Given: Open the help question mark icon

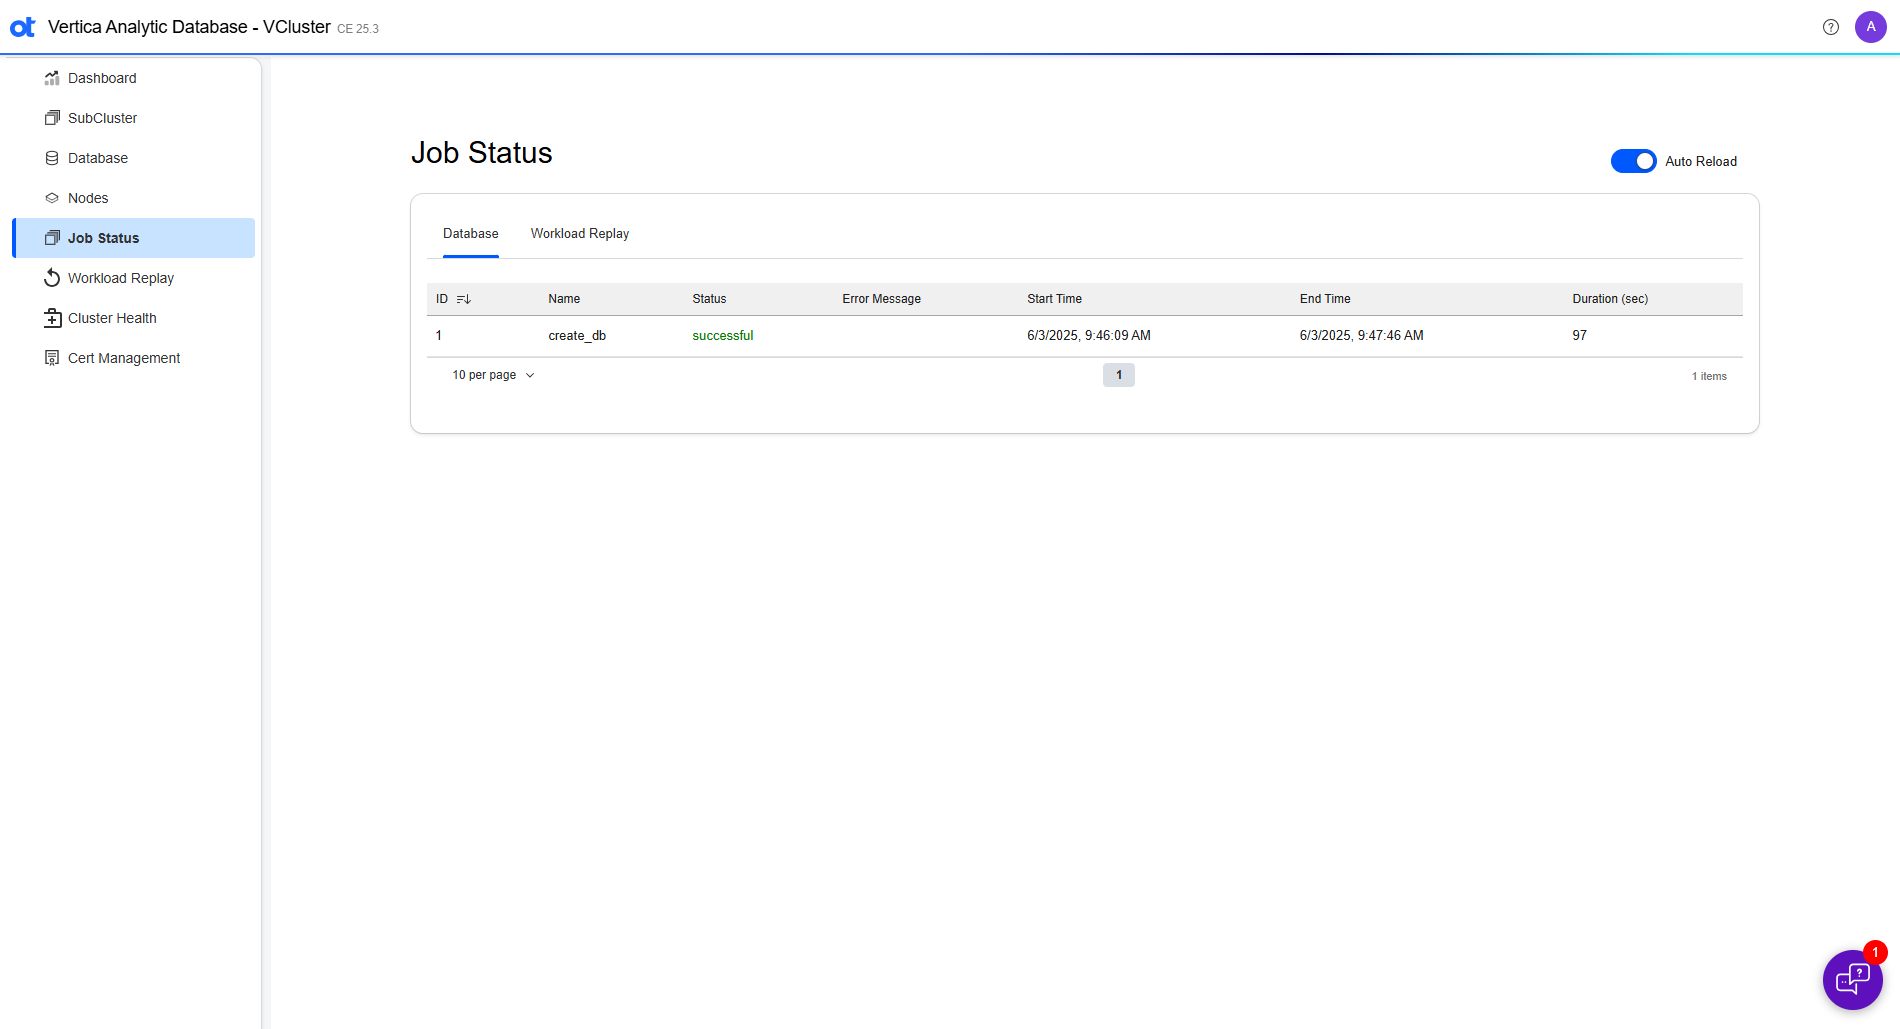Looking at the screenshot, I should point(1830,27).
